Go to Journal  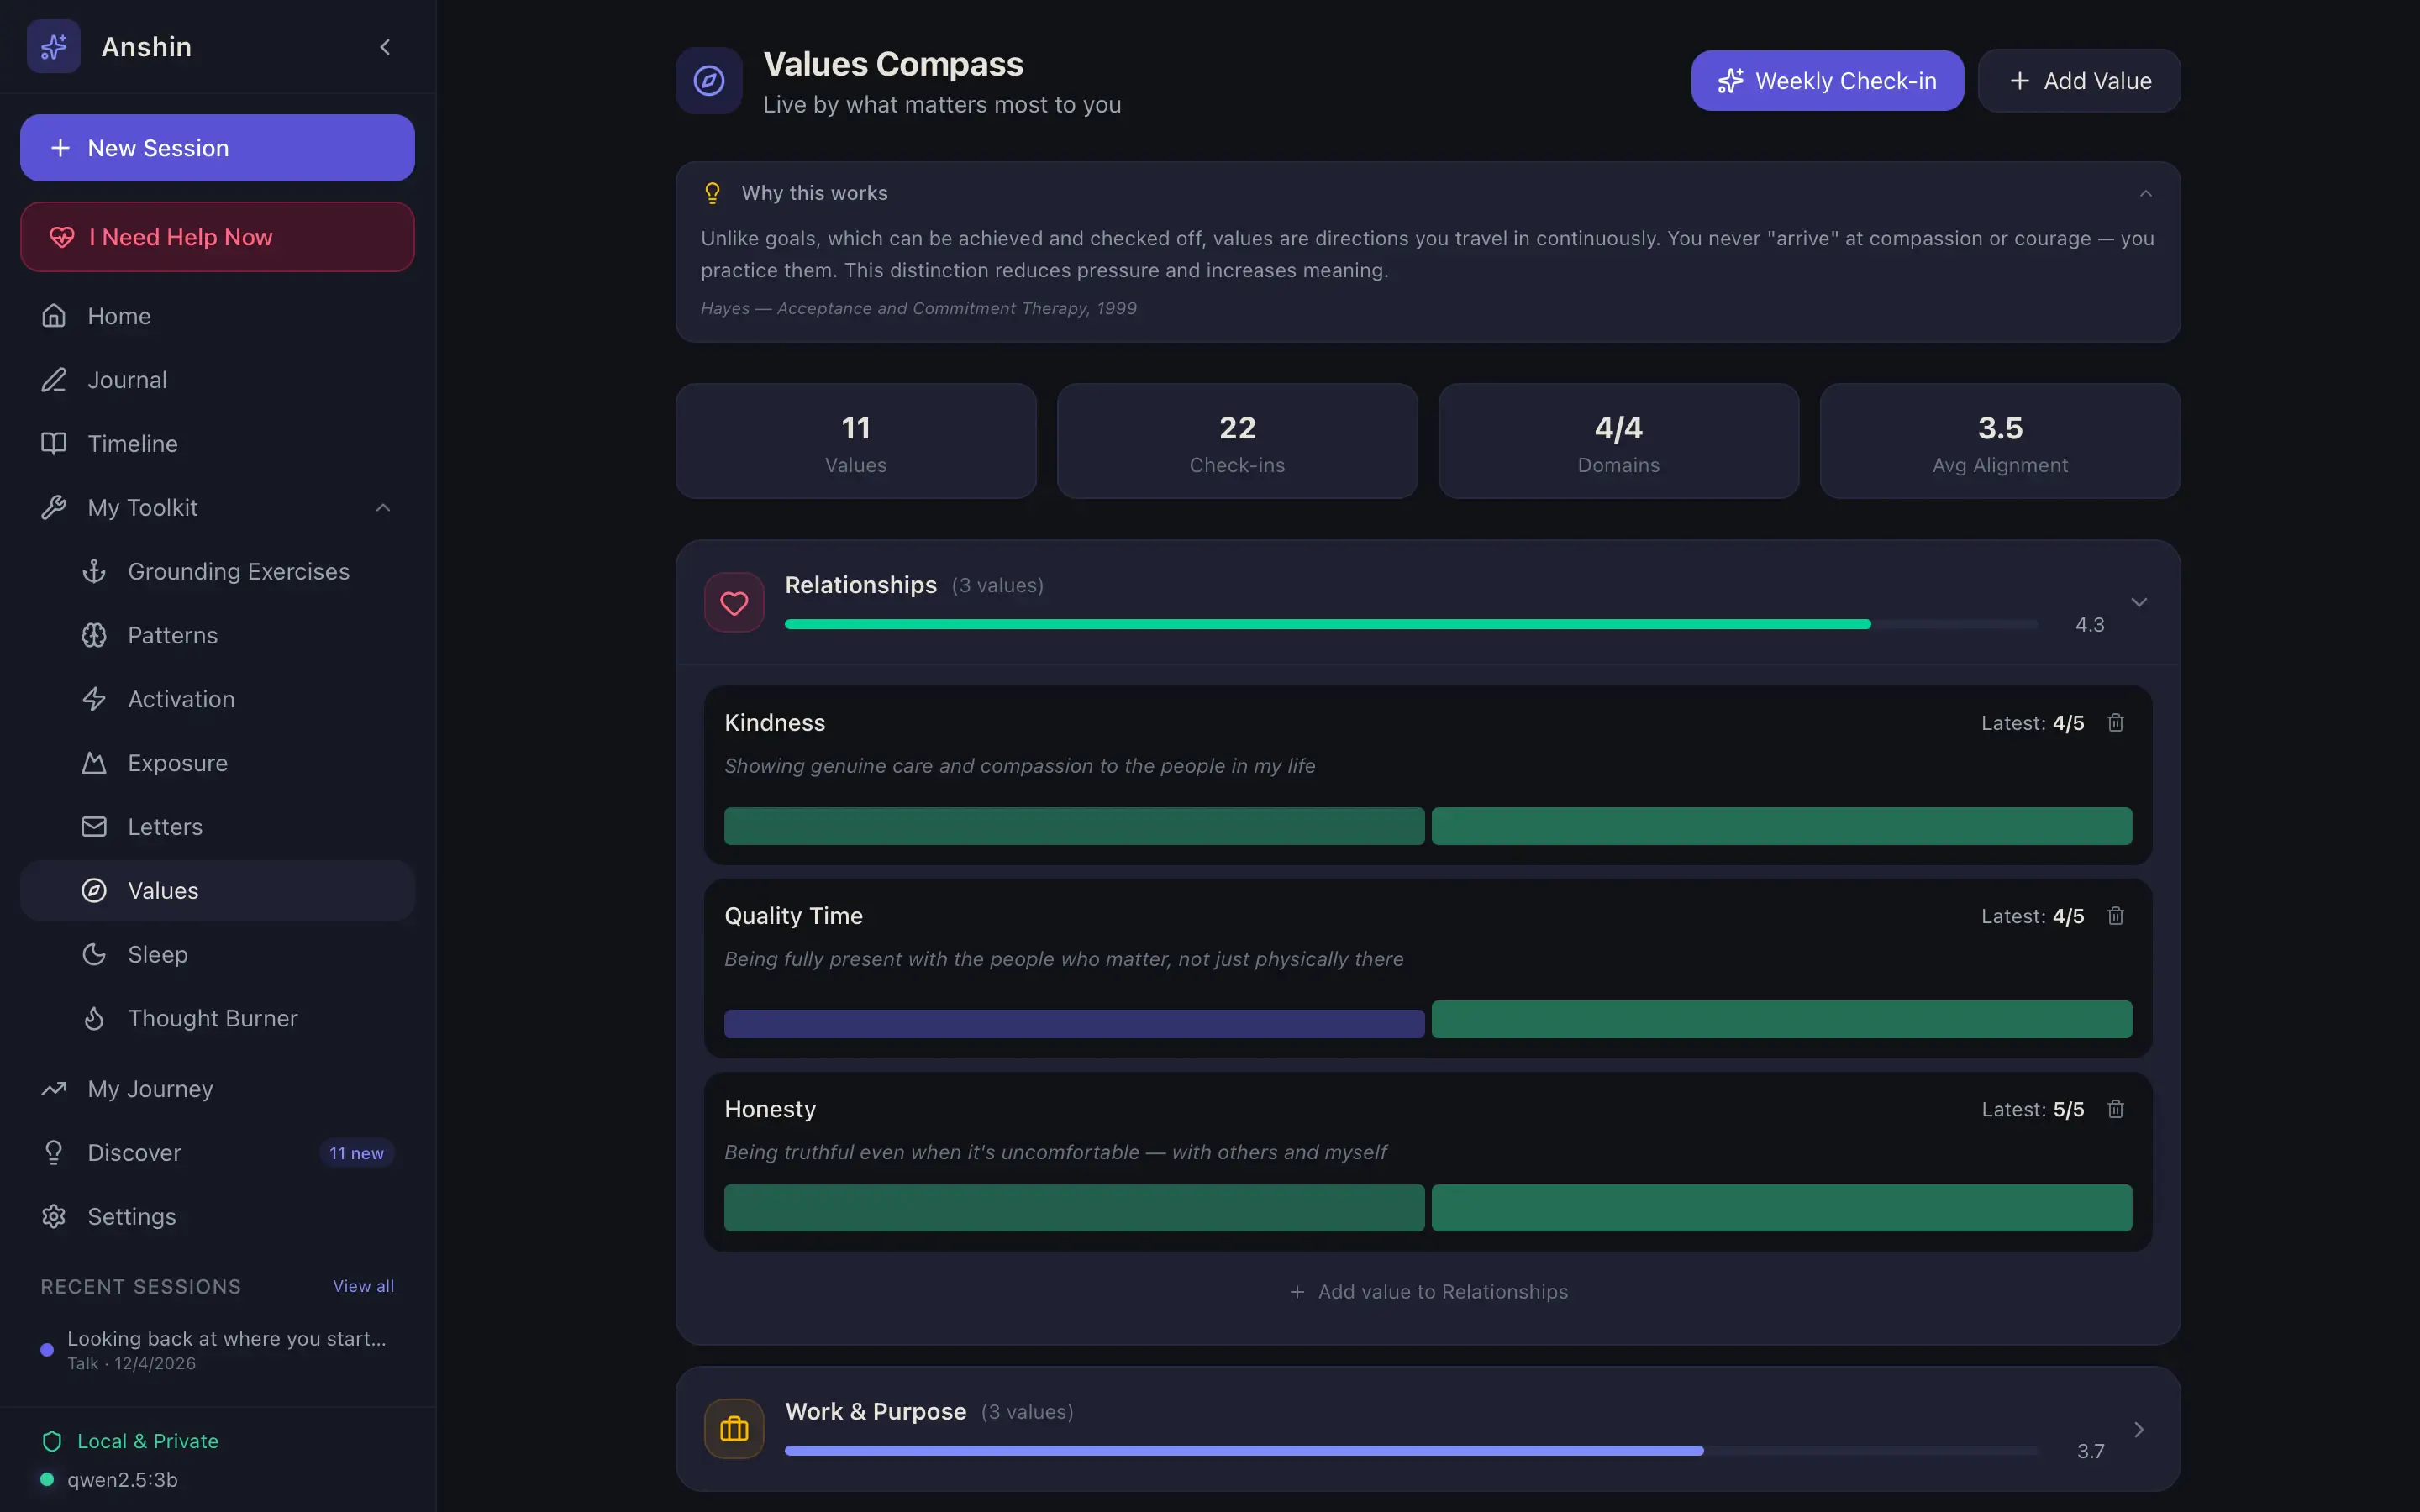point(217,380)
